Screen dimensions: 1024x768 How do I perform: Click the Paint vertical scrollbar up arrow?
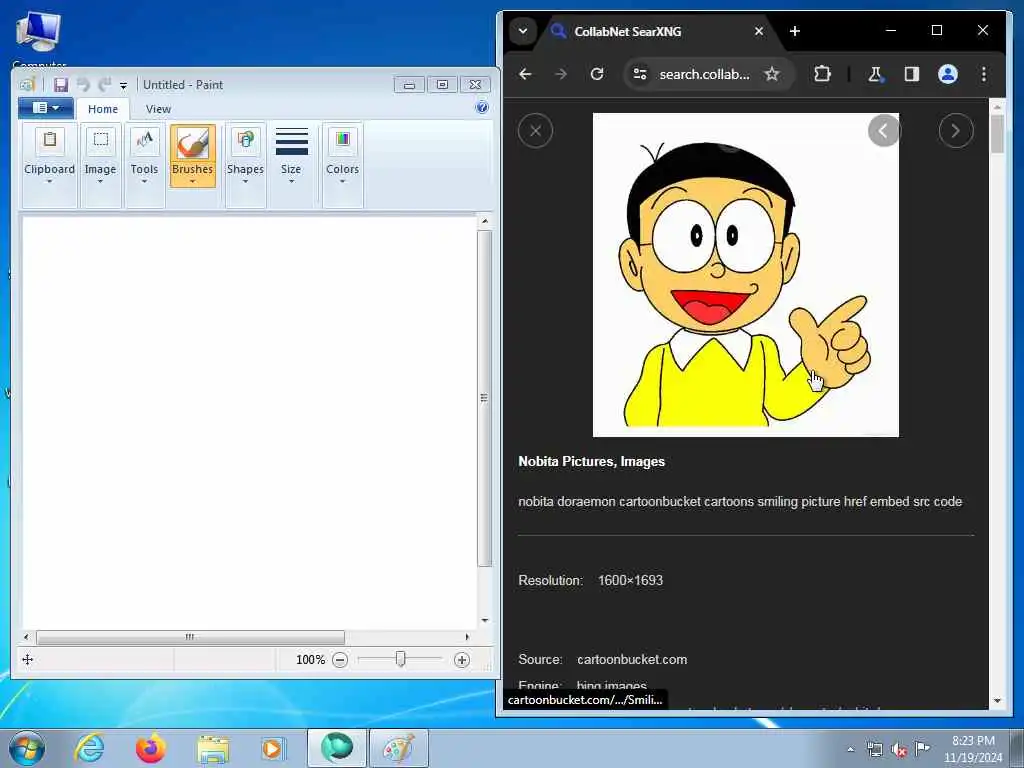point(485,221)
